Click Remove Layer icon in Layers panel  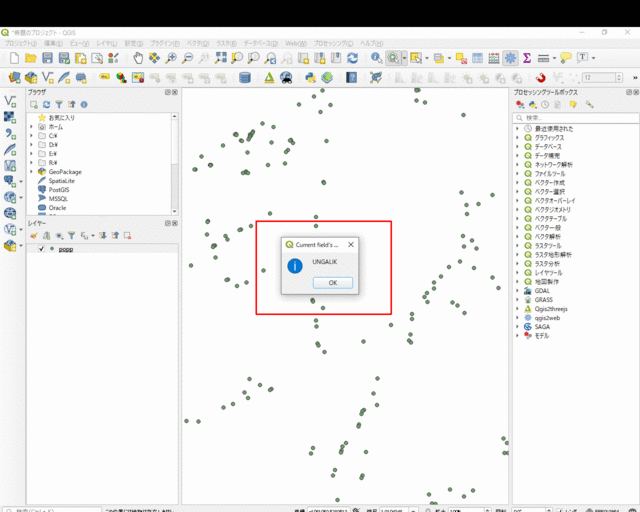click(127, 236)
